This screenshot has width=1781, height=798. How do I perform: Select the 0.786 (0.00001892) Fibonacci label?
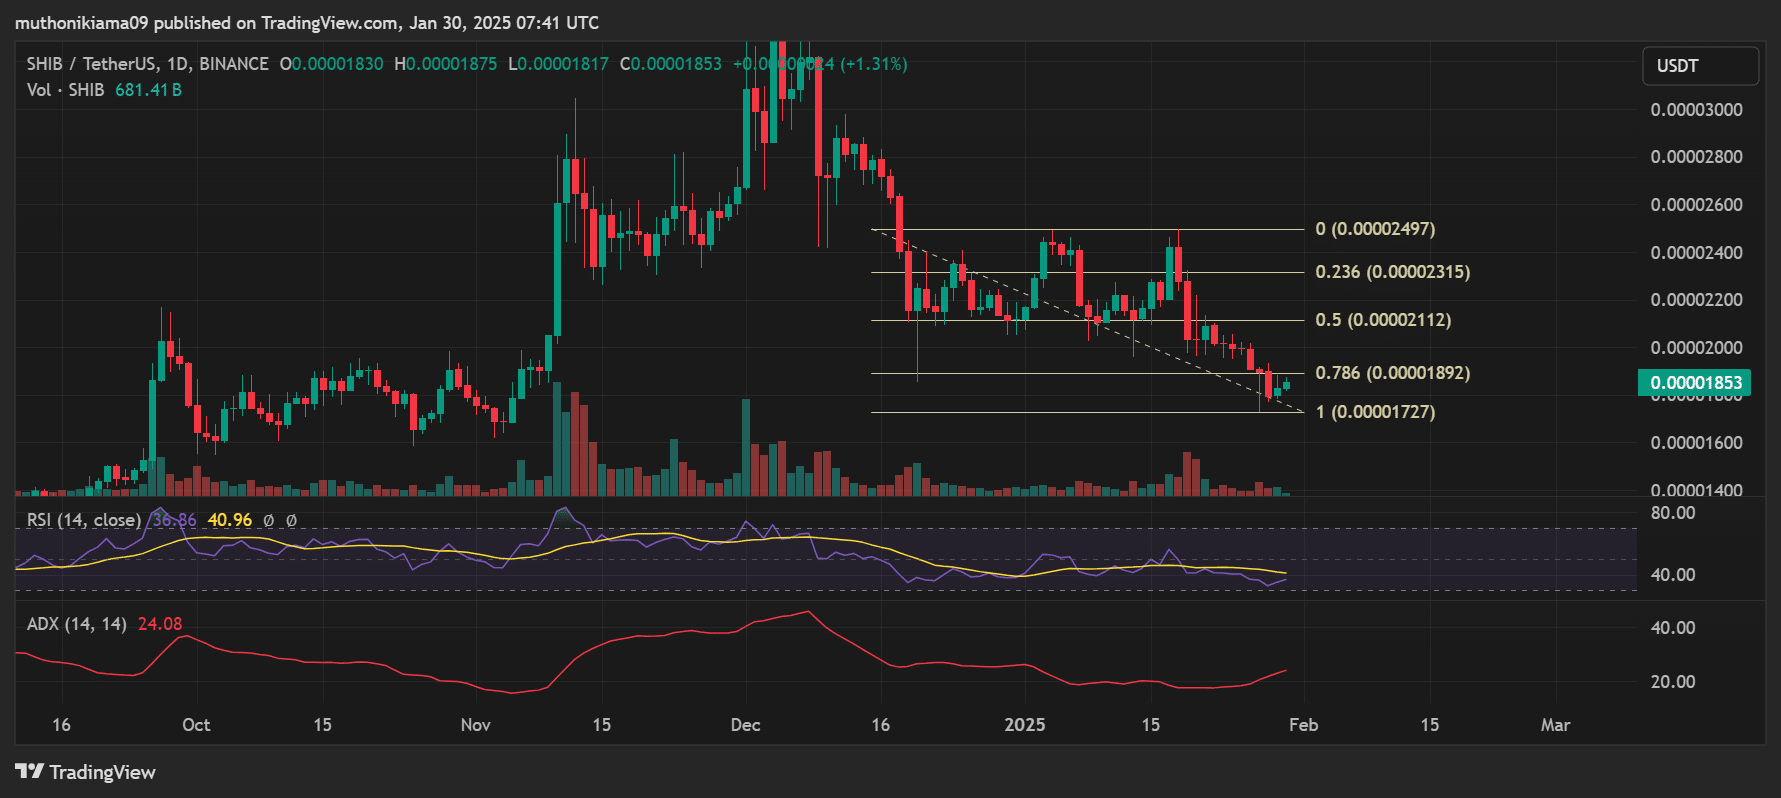(x=1392, y=373)
